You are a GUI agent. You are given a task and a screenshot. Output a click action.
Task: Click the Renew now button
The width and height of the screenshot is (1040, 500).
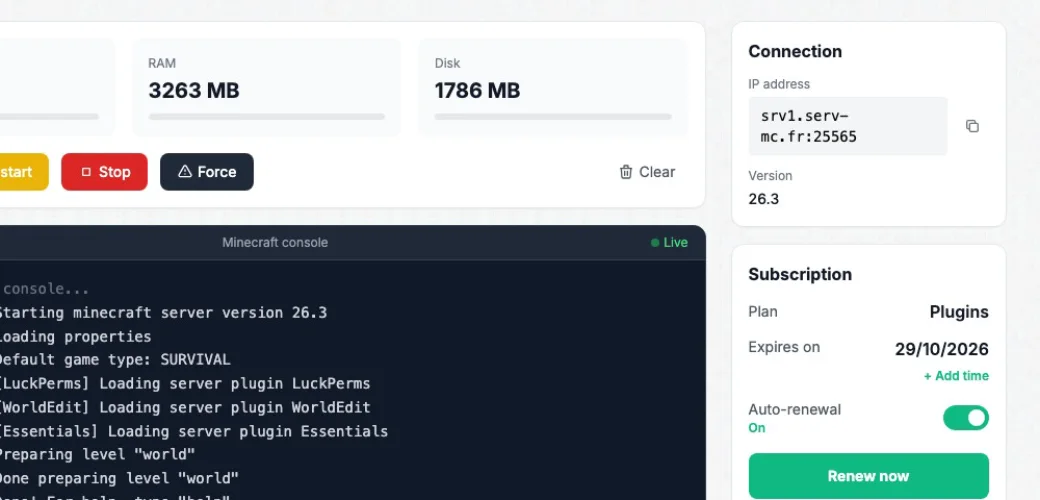pyautogui.click(x=868, y=475)
